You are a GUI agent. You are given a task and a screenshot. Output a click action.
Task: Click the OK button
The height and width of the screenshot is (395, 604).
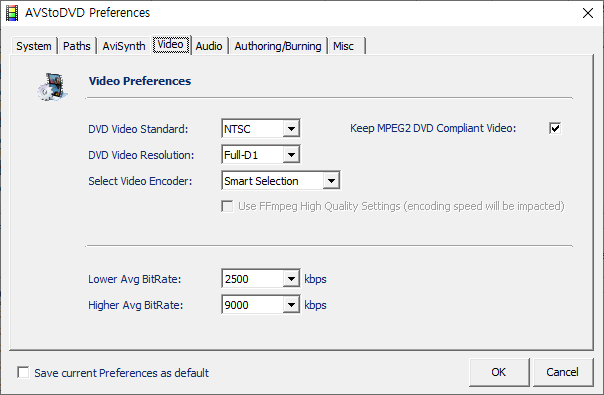[x=499, y=372]
